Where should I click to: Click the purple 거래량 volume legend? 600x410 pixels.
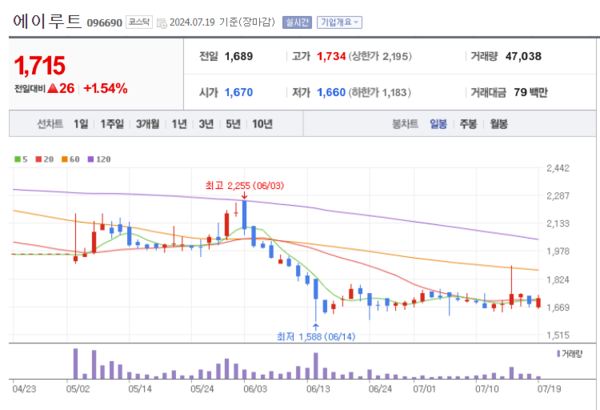click(x=569, y=354)
